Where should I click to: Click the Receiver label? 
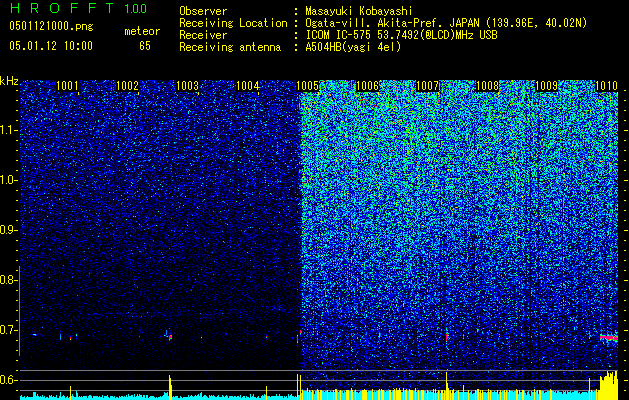click(x=203, y=35)
